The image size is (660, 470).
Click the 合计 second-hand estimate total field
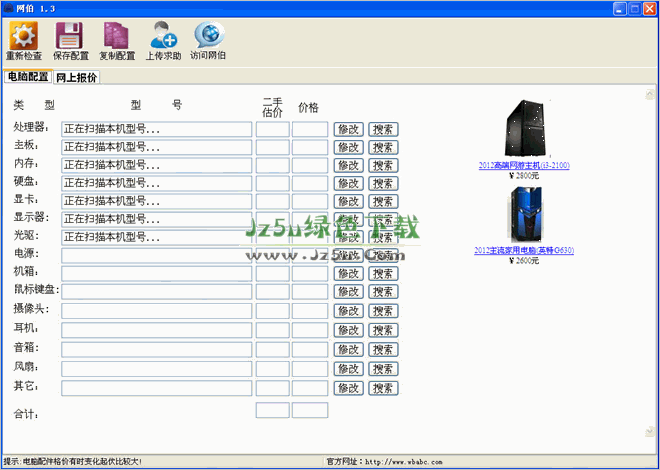click(272, 410)
